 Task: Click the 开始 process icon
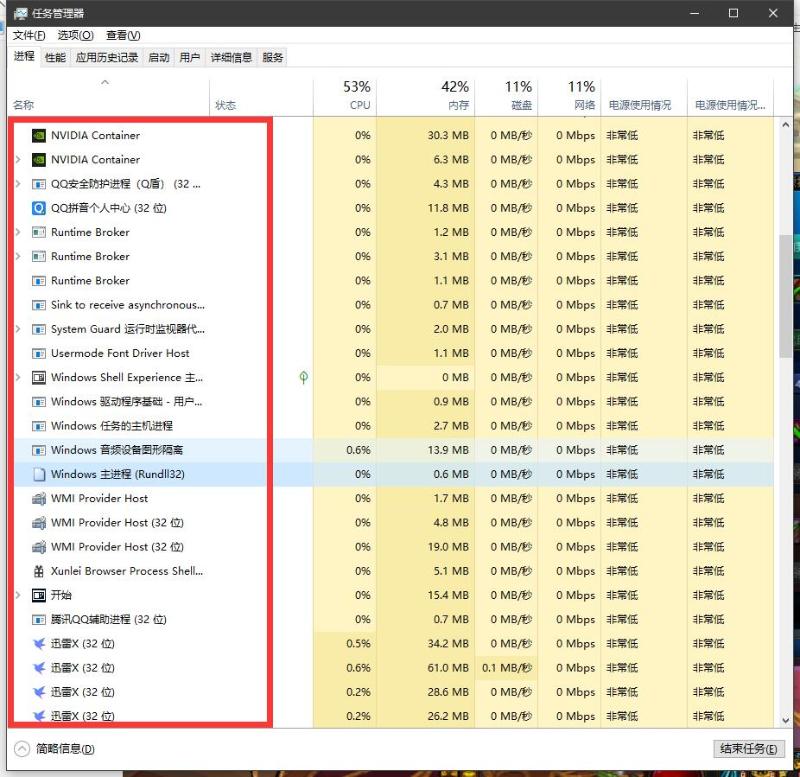39,595
